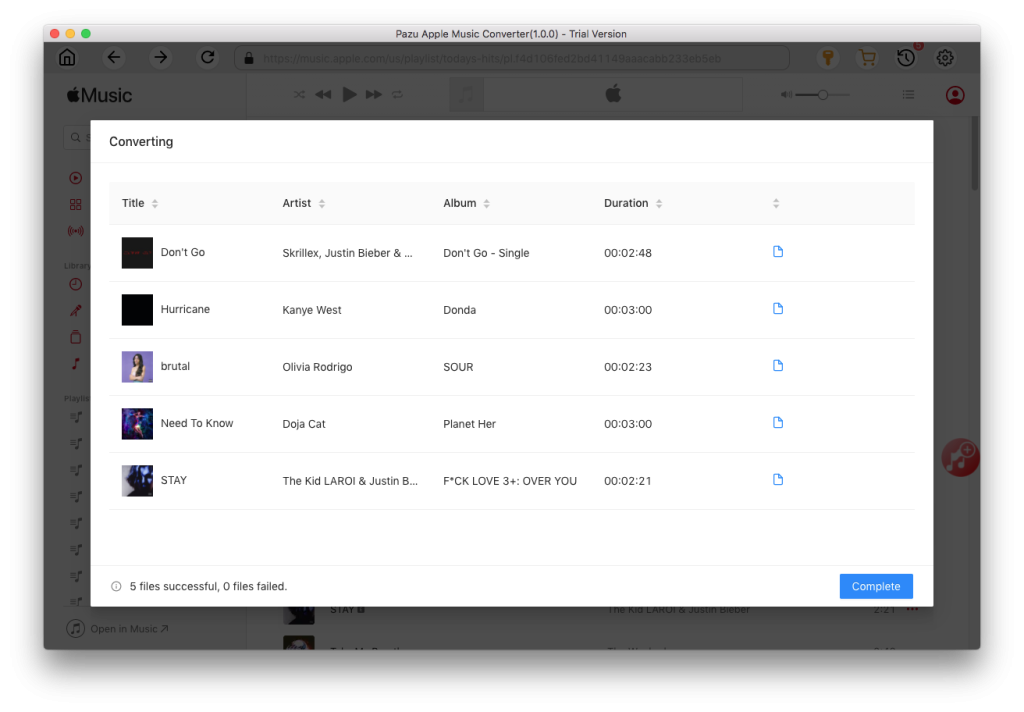Reload the page with the refresh icon
This screenshot has height=712, width=1024.
click(208, 57)
